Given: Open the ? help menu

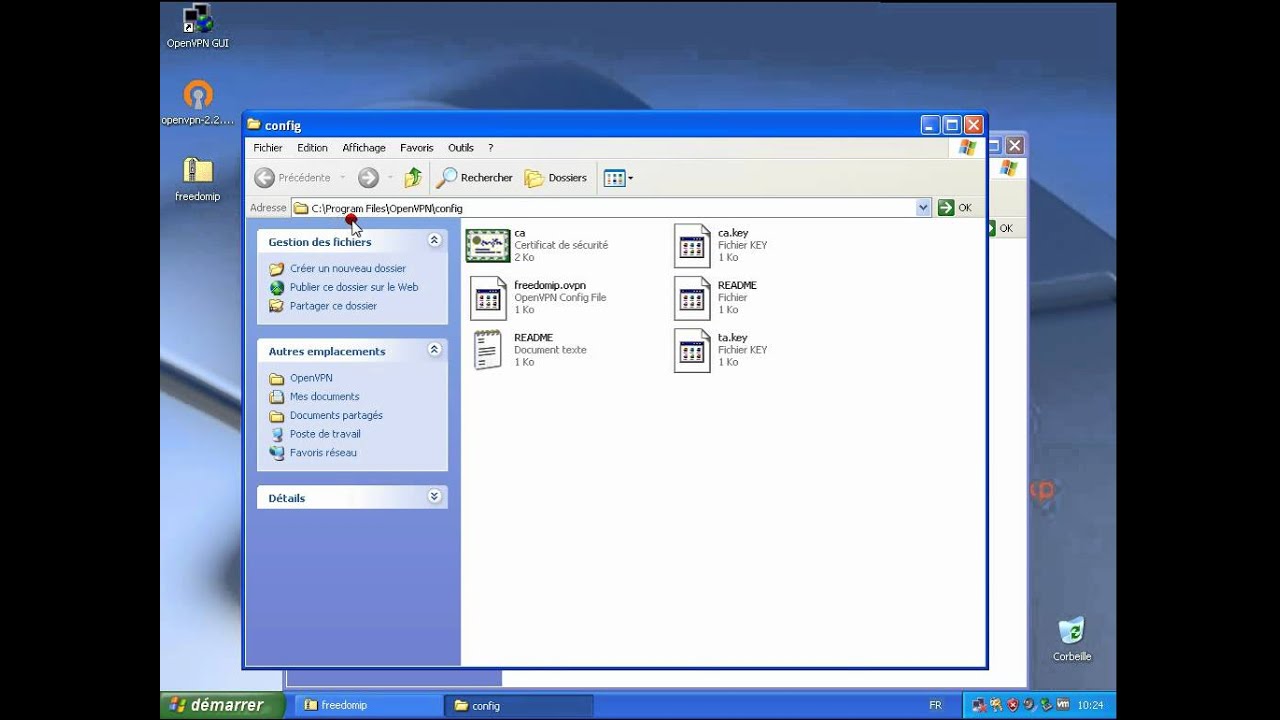Looking at the screenshot, I should click(490, 148).
